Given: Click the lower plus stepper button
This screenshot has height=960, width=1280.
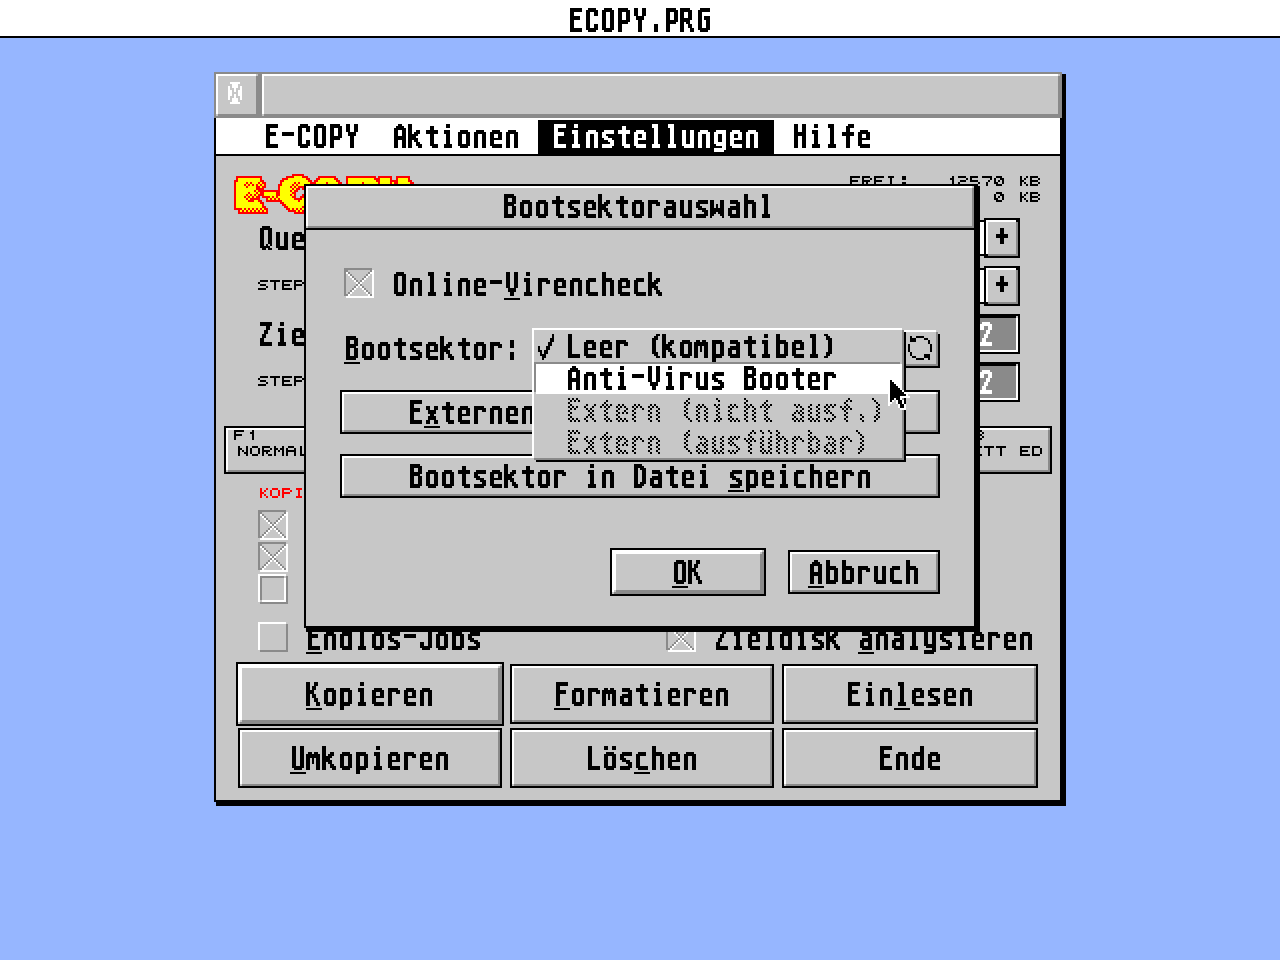Looking at the screenshot, I should (x=1001, y=285).
